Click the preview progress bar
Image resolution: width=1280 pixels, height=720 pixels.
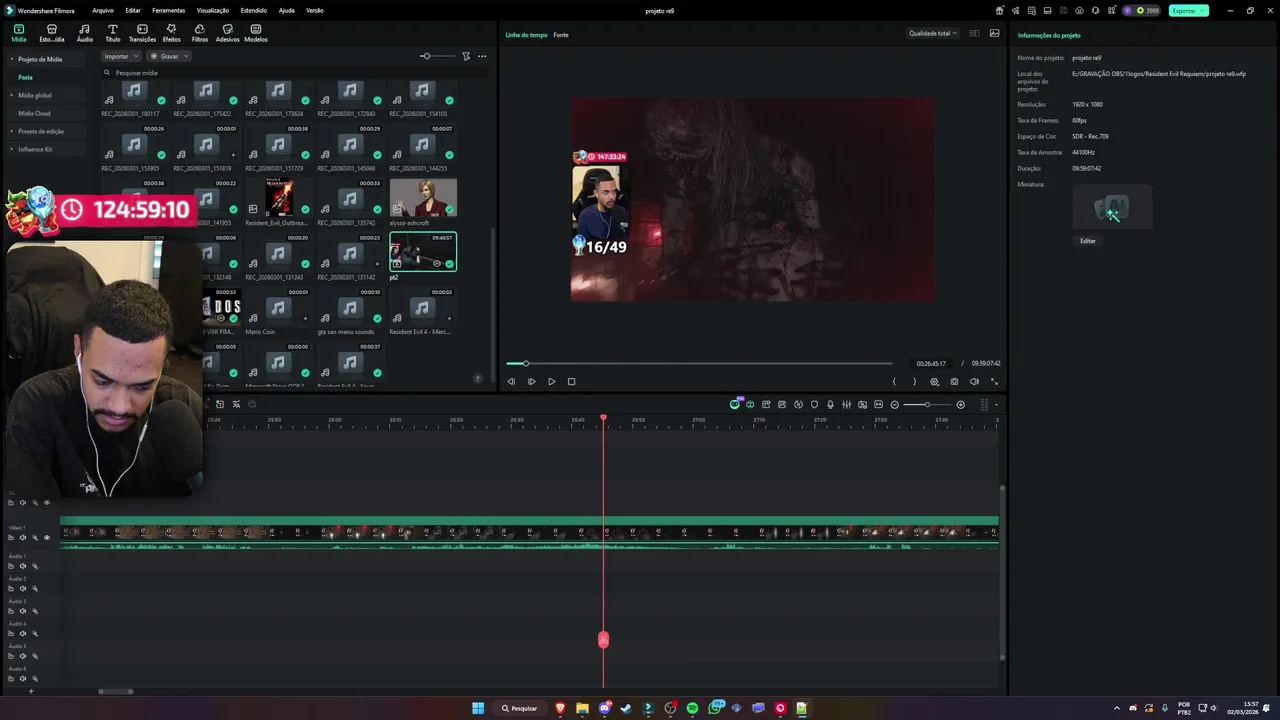[698, 363]
